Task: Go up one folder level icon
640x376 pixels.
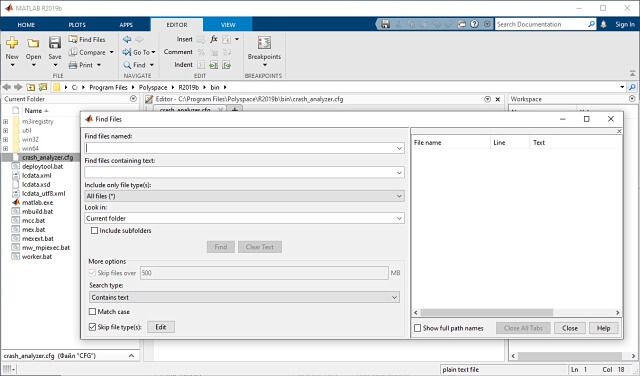Action: pos(31,87)
